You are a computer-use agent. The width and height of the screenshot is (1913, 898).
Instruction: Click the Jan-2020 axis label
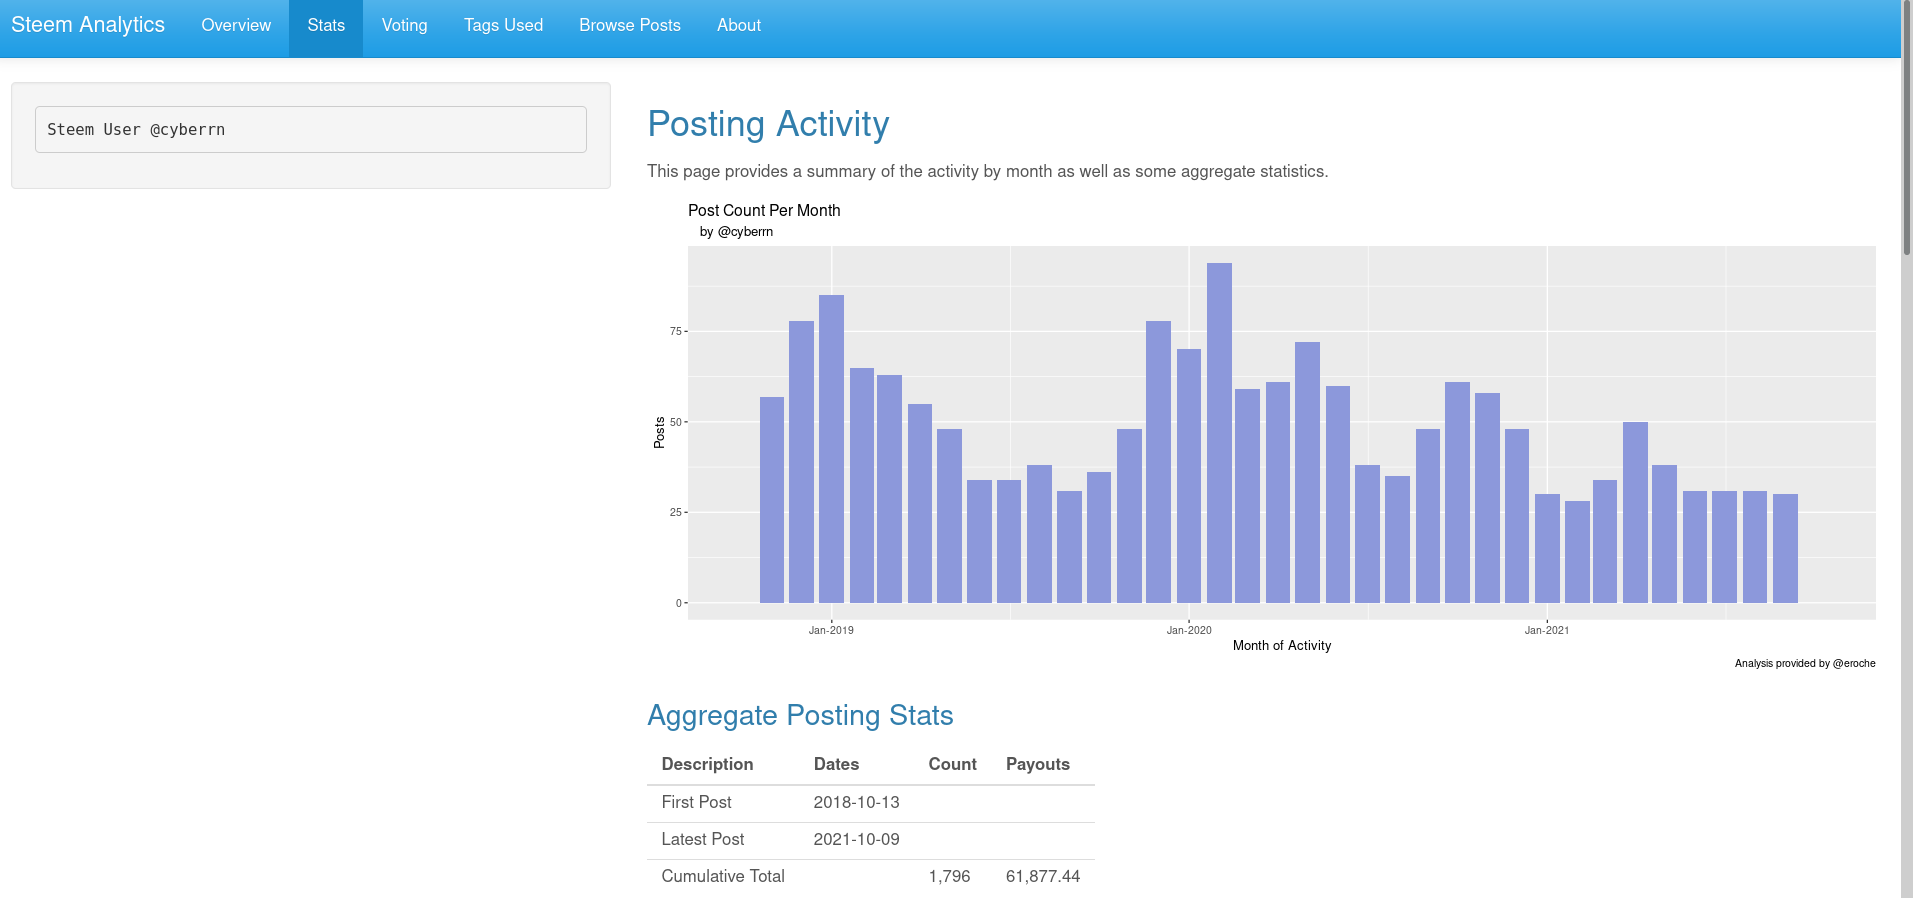point(1189,630)
